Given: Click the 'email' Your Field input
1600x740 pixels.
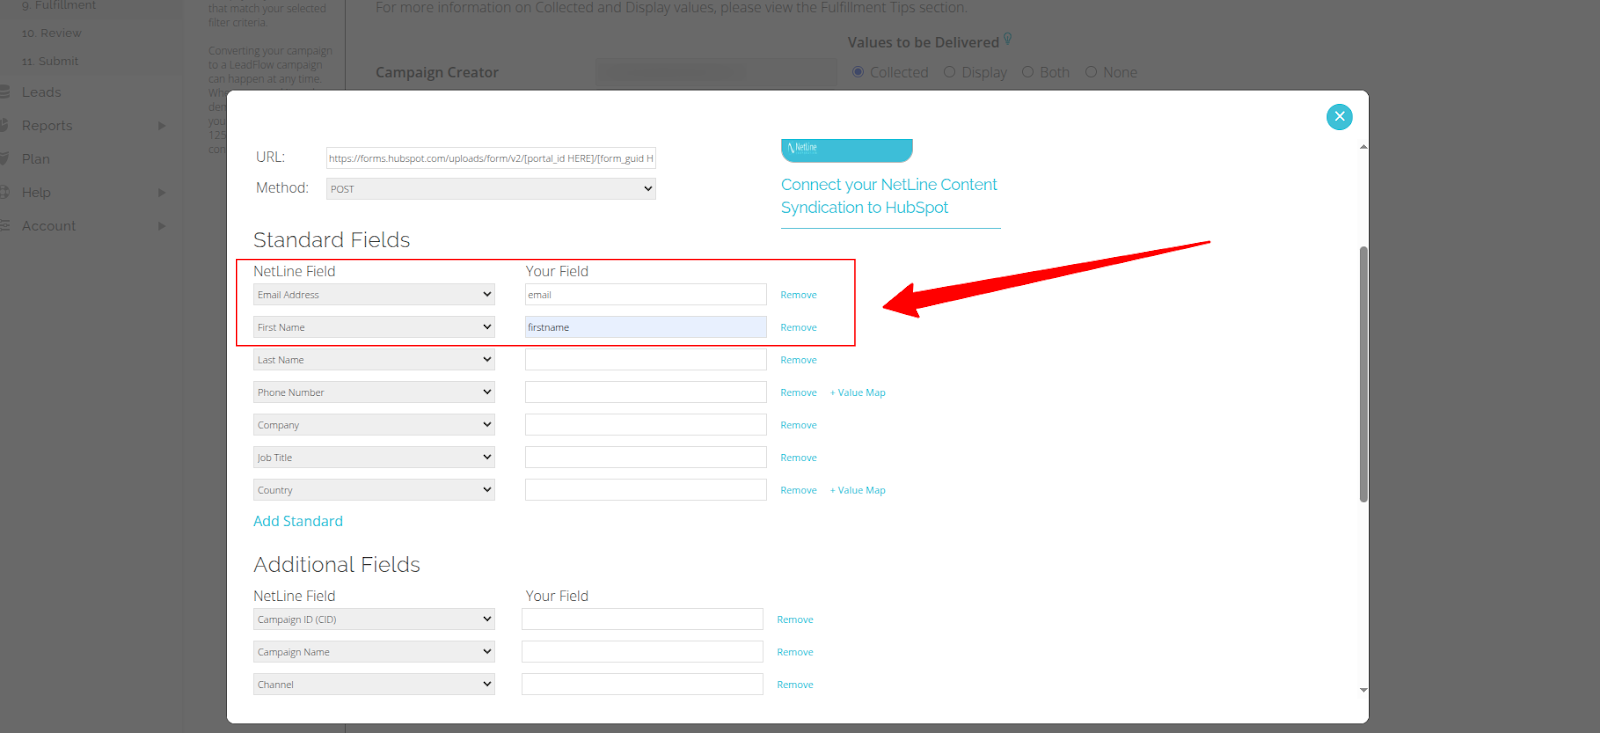Looking at the screenshot, I should (645, 295).
